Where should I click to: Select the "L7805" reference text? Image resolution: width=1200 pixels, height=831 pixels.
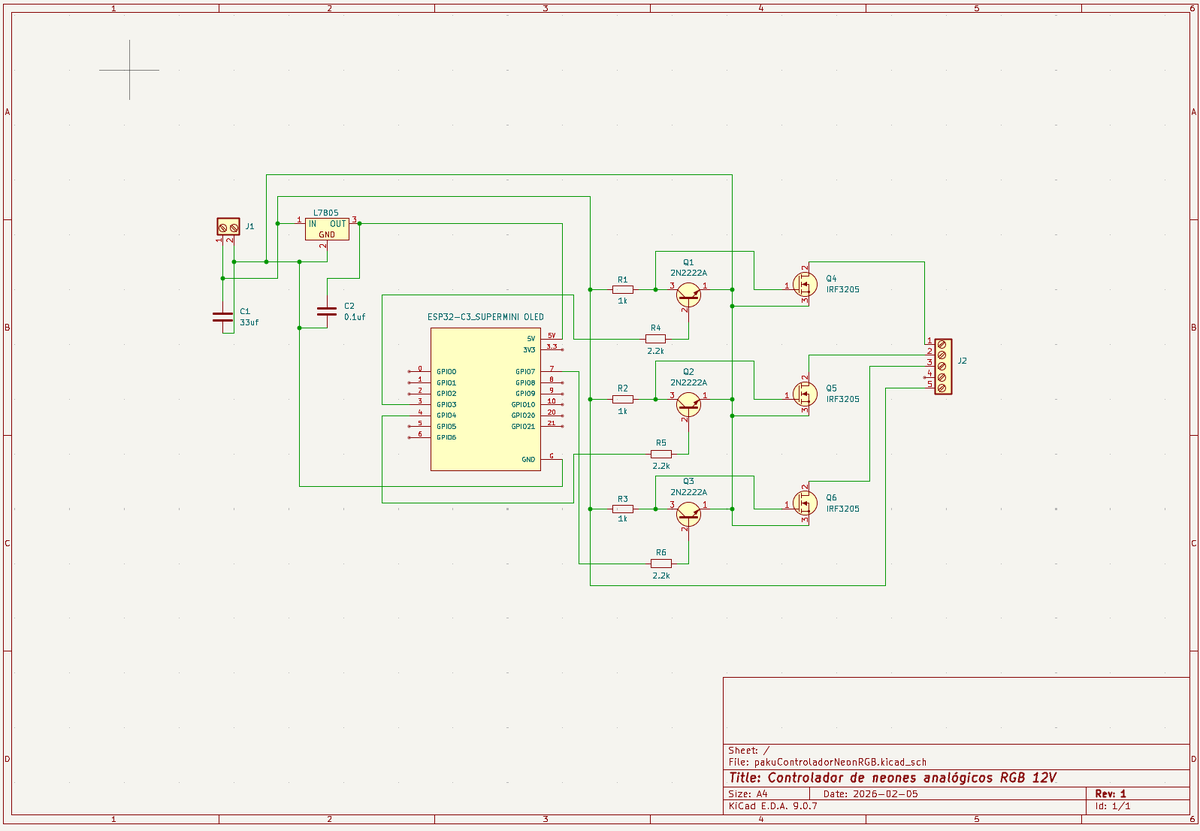(326, 213)
